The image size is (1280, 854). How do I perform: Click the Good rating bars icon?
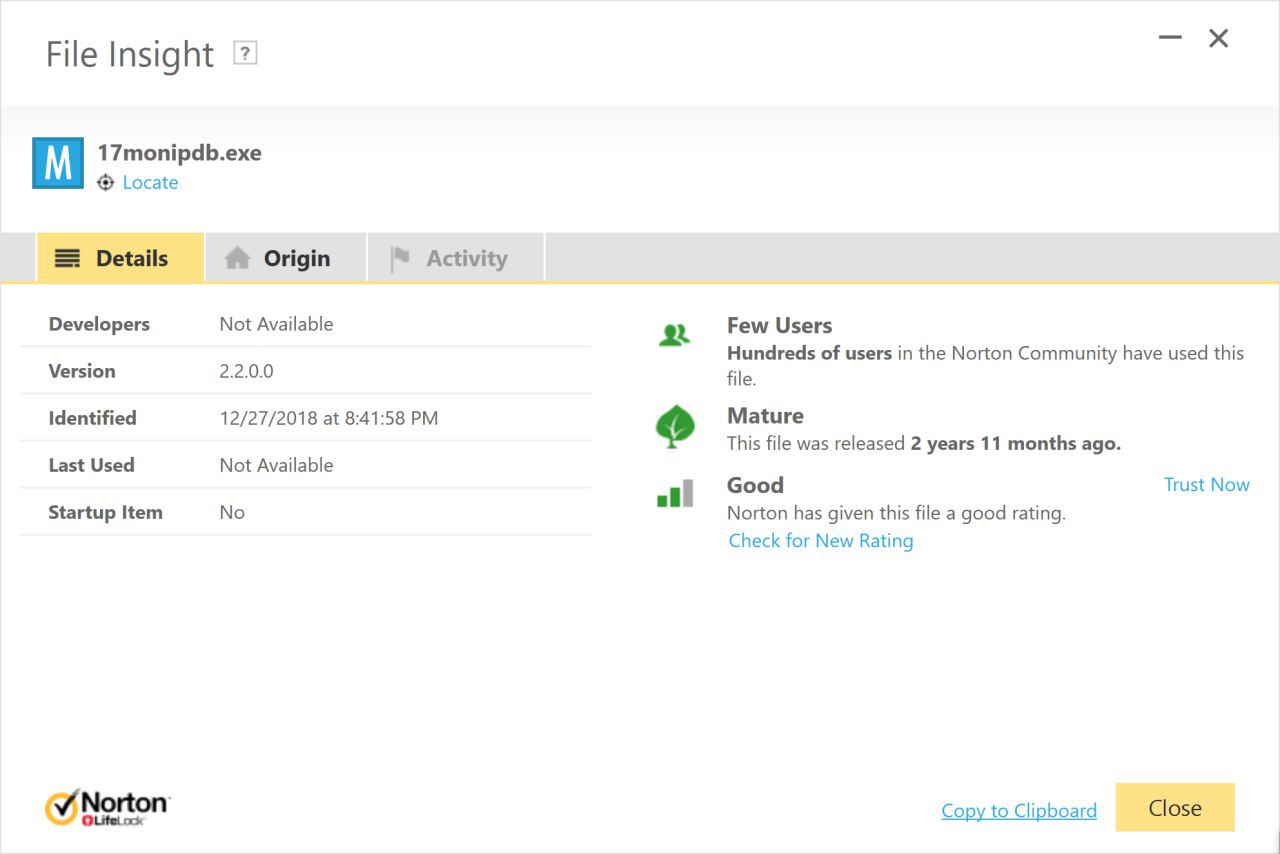[675, 494]
